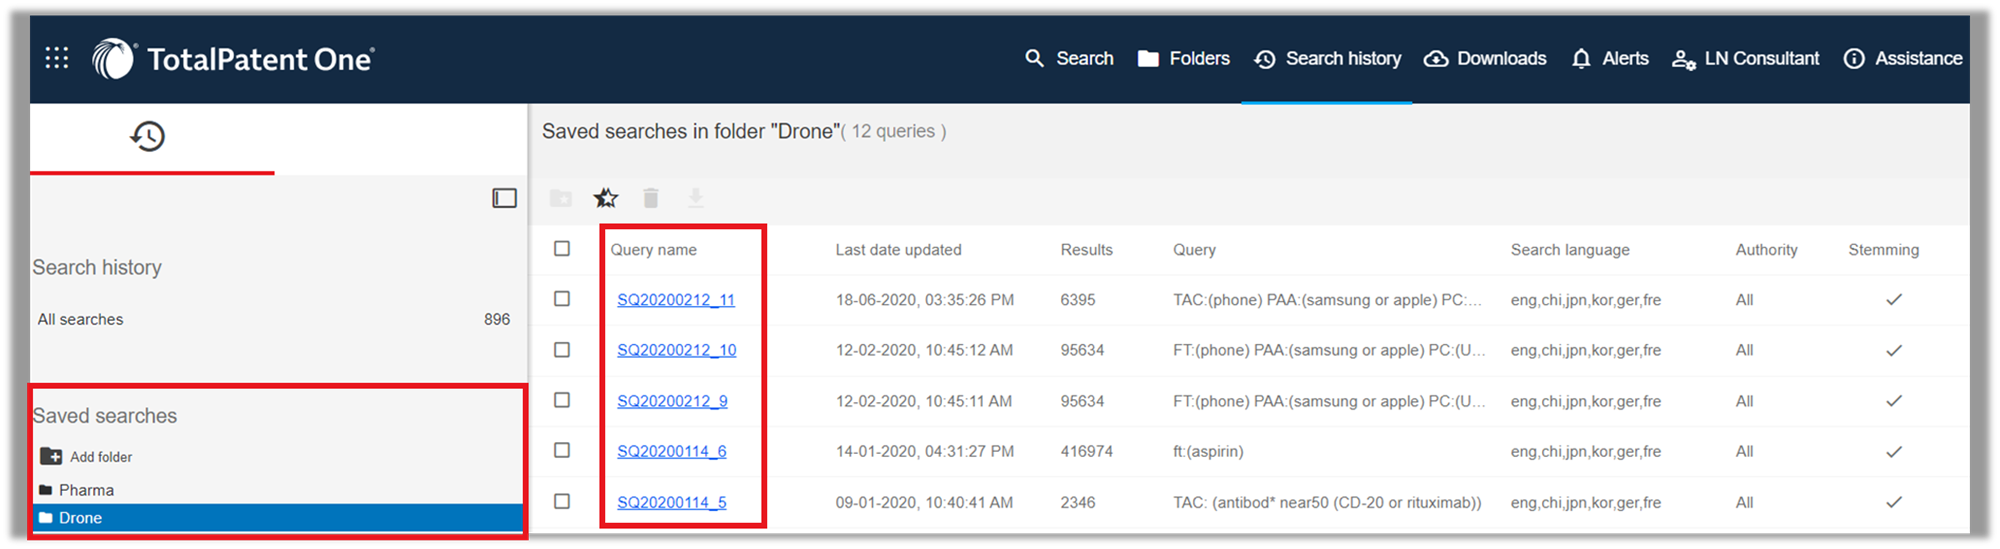This screenshot has height=549, width=2000.
Task: Click the Query column header
Action: (1195, 250)
